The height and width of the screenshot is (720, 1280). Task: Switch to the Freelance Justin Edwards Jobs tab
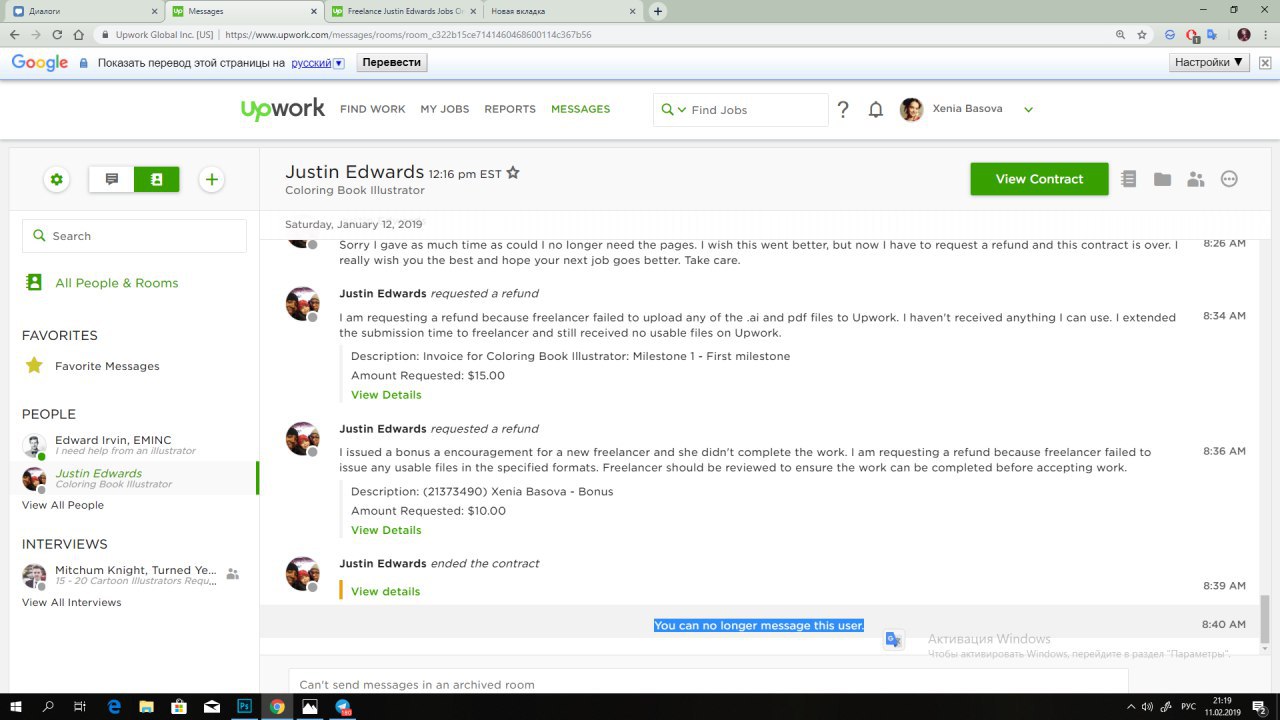point(404,11)
